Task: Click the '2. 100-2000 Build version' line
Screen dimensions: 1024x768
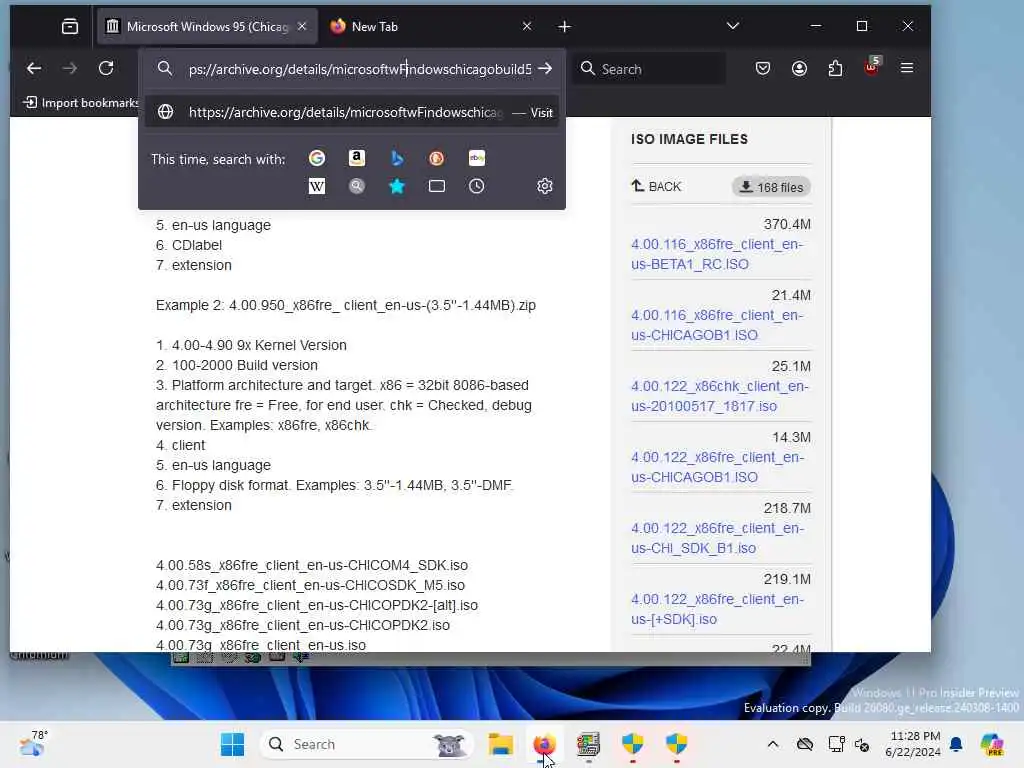Action: coord(236,365)
